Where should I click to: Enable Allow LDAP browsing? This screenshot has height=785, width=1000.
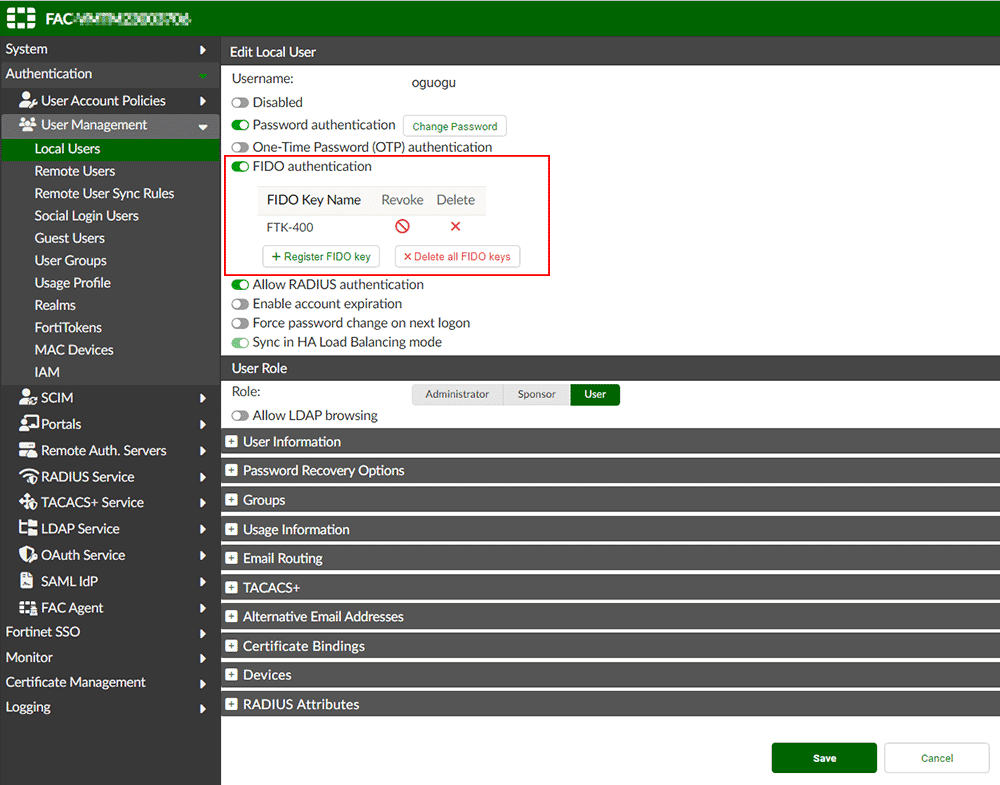pos(240,416)
